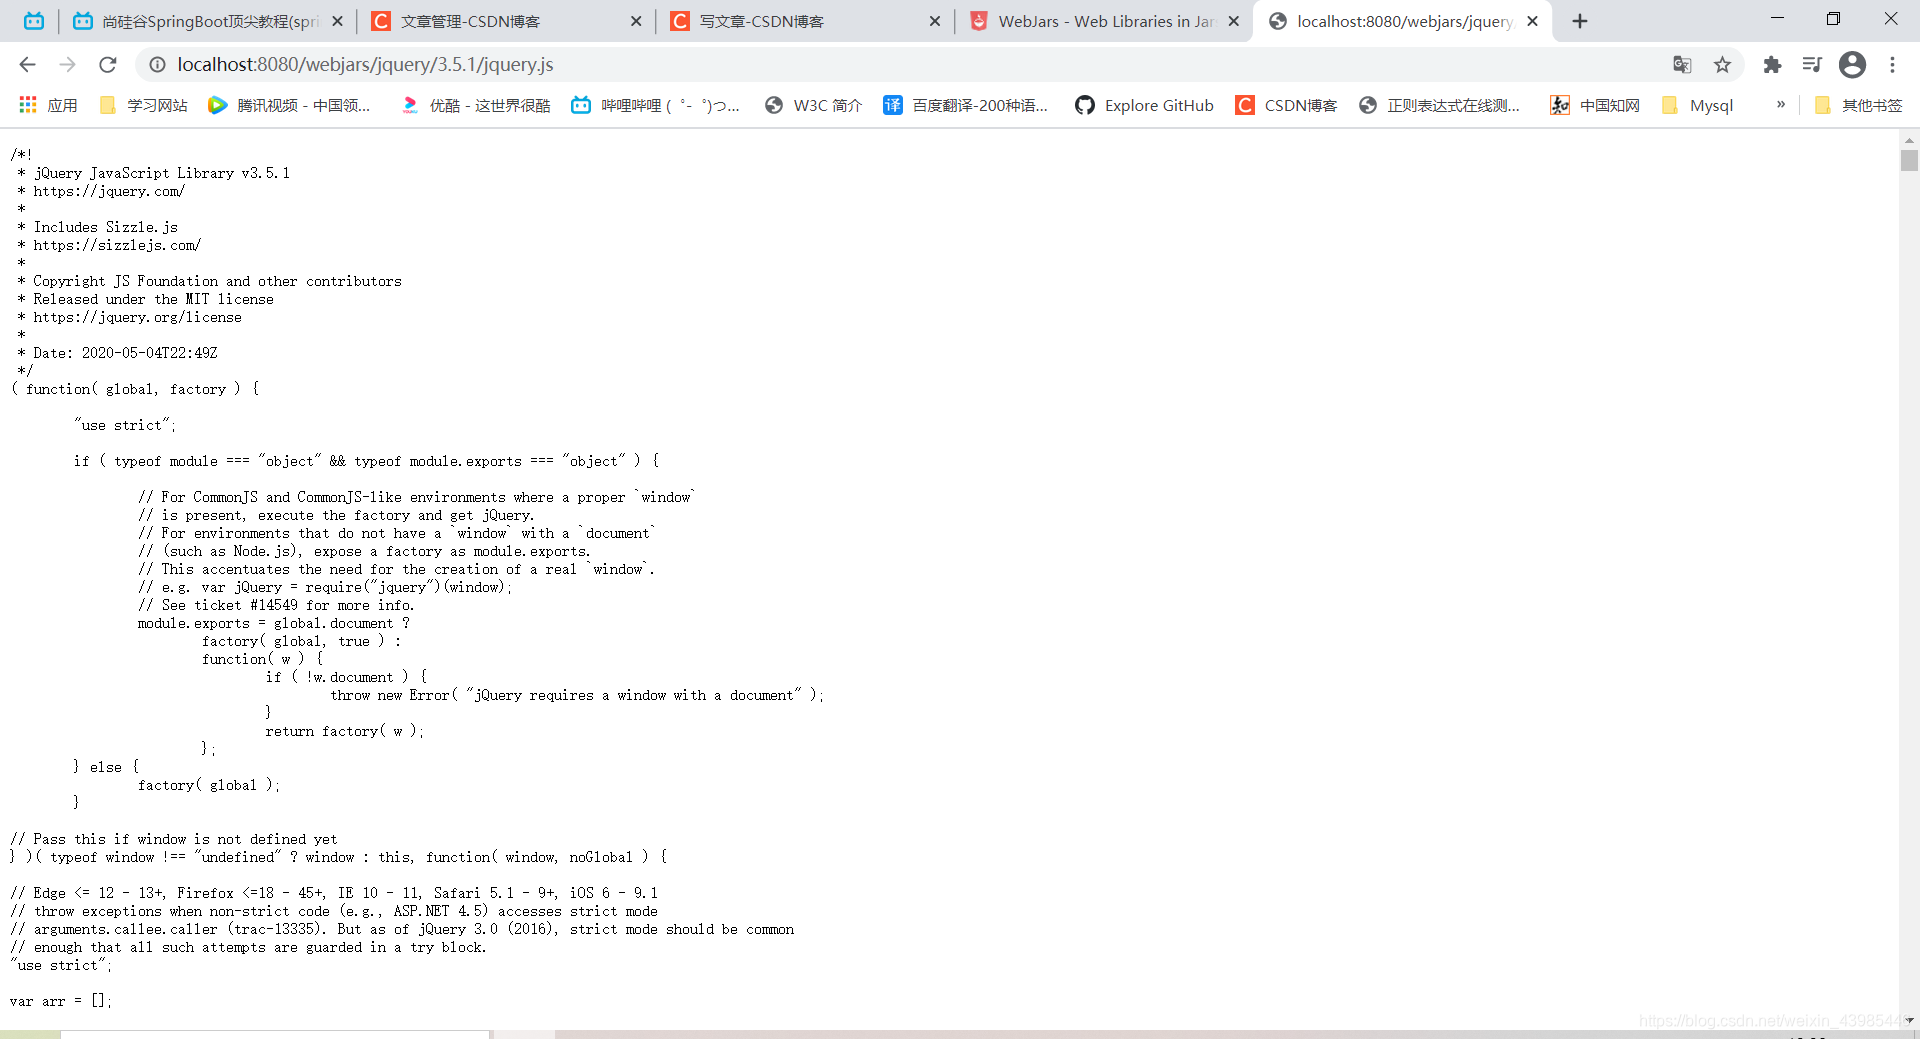Open the 学习网站 bookmark folder

pos(144,105)
